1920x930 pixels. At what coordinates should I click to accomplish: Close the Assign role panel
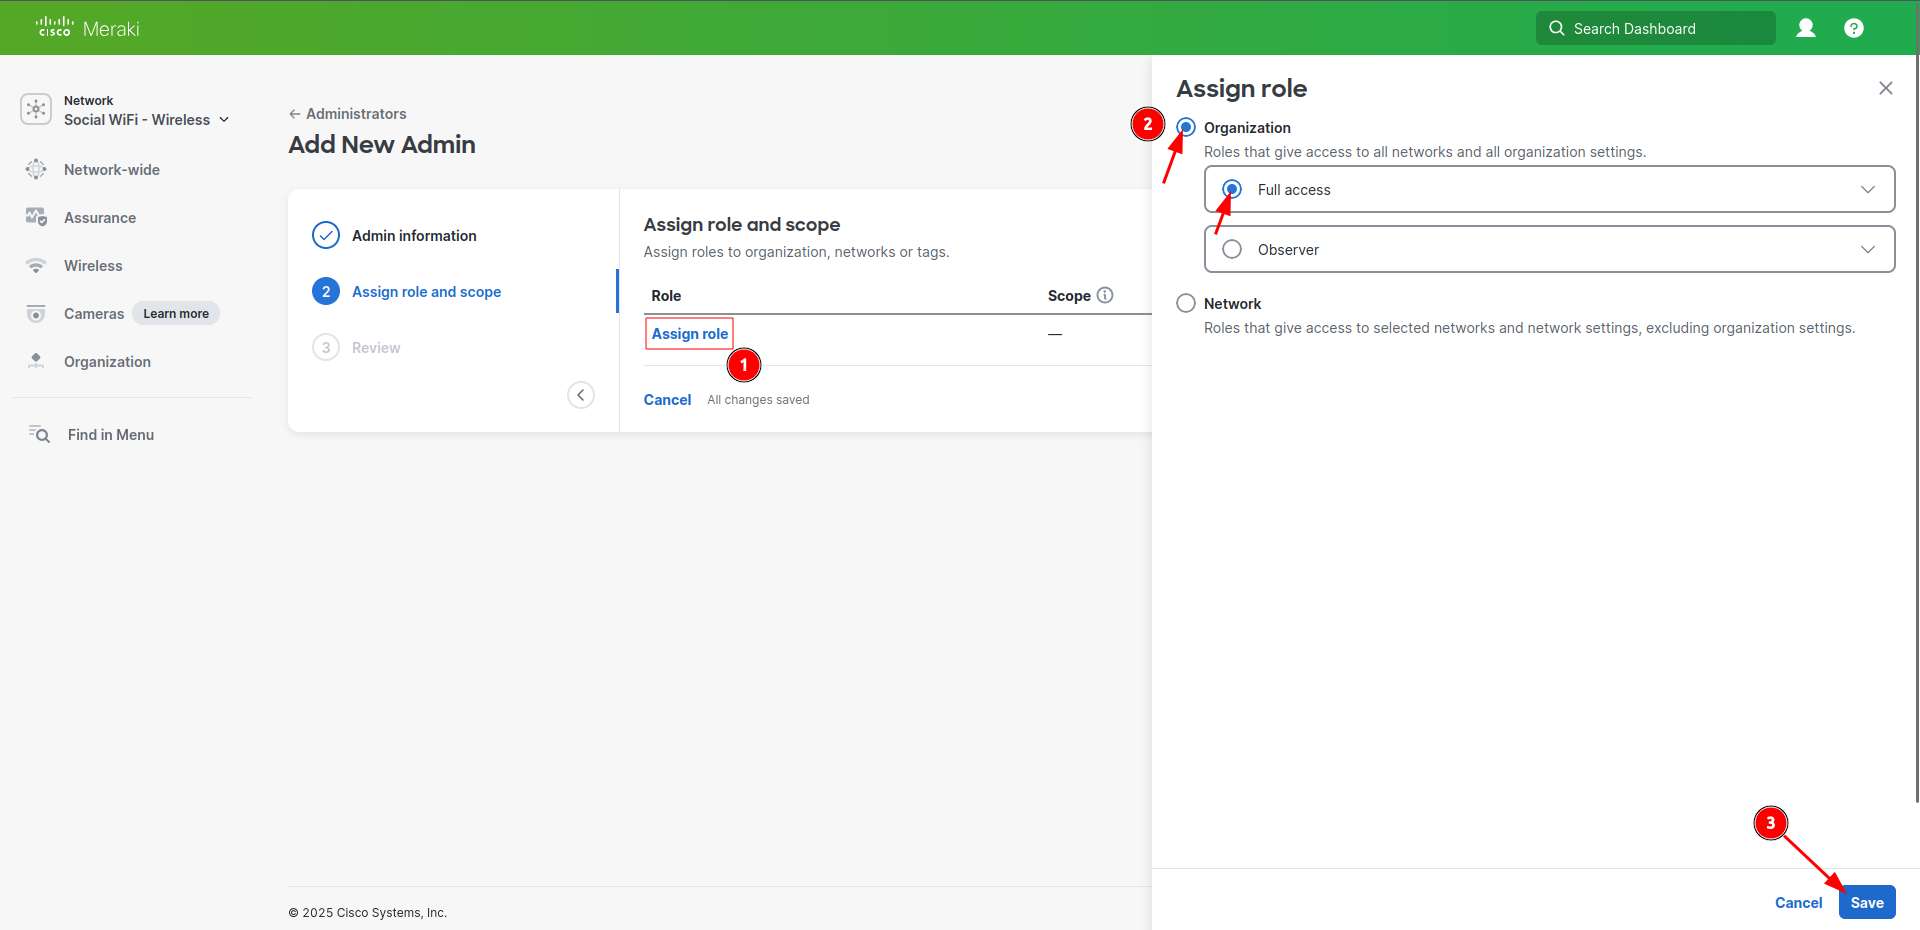(x=1885, y=88)
